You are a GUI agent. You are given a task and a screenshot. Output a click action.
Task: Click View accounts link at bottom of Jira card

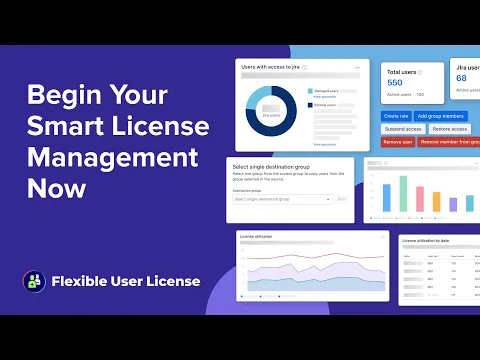point(324,144)
